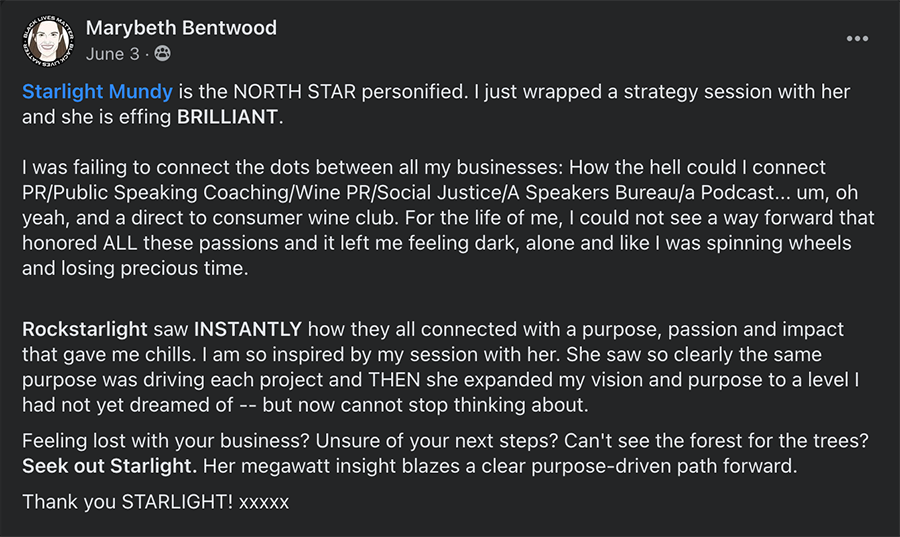This screenshot has width=900, height=537.
Task: Click the bold word INSTANTLY
Action: [248, 329]
